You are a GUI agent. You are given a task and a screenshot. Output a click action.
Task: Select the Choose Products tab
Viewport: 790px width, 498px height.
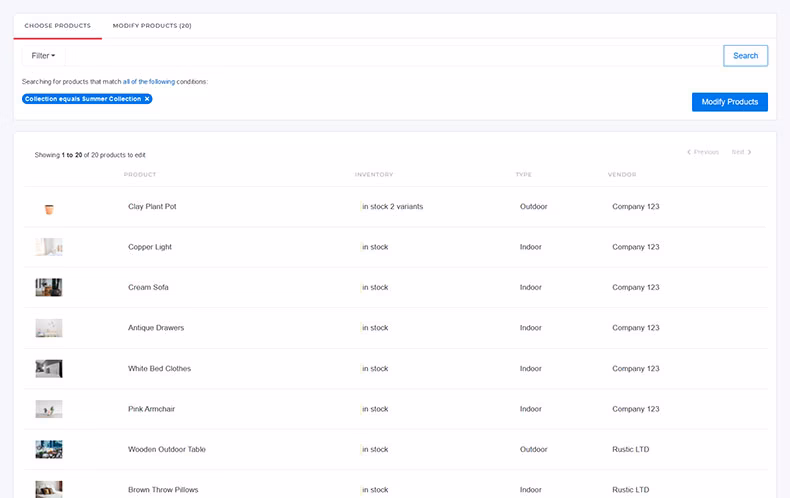58,26
